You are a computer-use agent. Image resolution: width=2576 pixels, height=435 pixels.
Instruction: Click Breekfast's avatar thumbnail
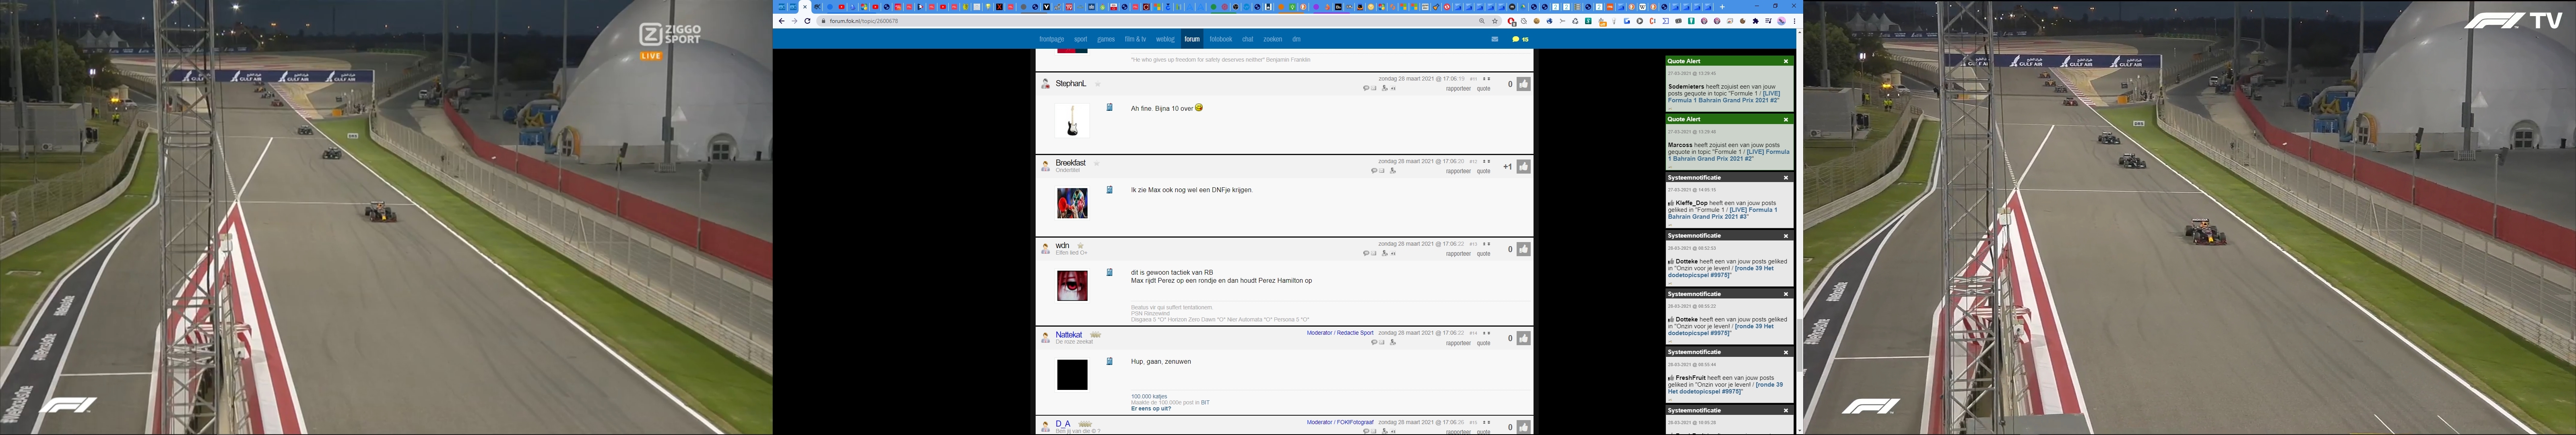click(1072, 203)
